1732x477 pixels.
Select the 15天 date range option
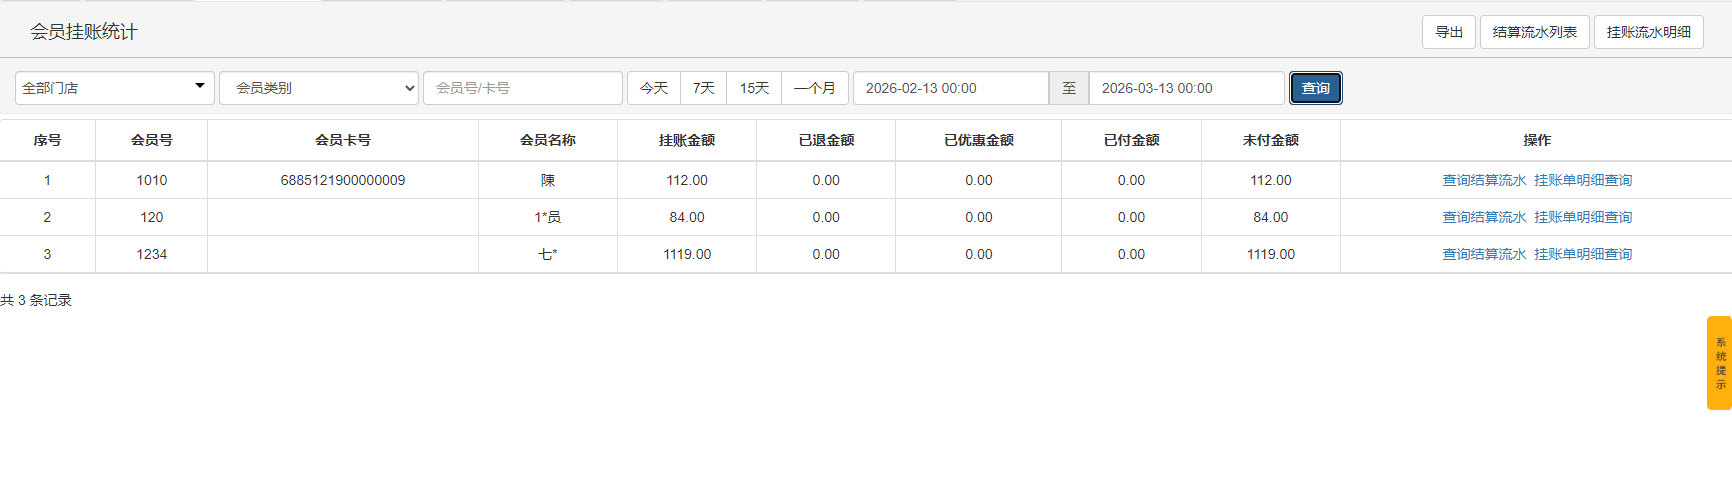(754, 88)
